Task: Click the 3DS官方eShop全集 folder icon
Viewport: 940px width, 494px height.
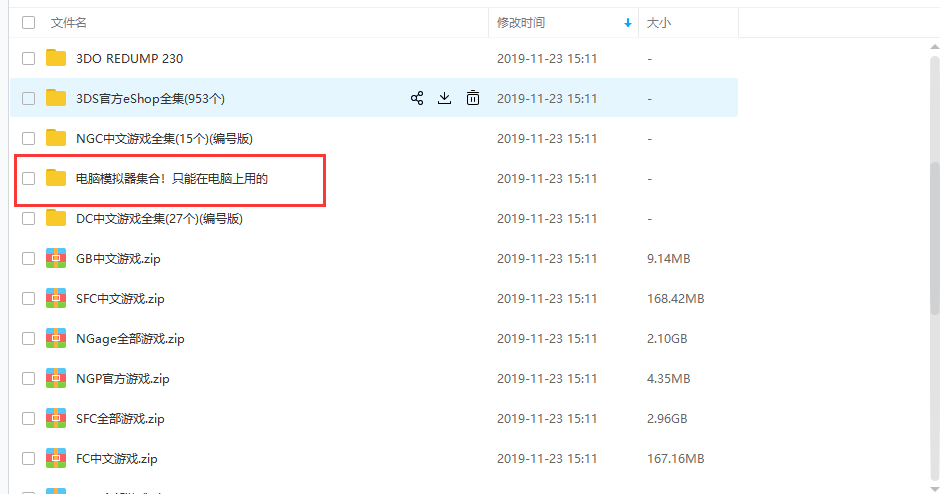Action: (56, 98)
